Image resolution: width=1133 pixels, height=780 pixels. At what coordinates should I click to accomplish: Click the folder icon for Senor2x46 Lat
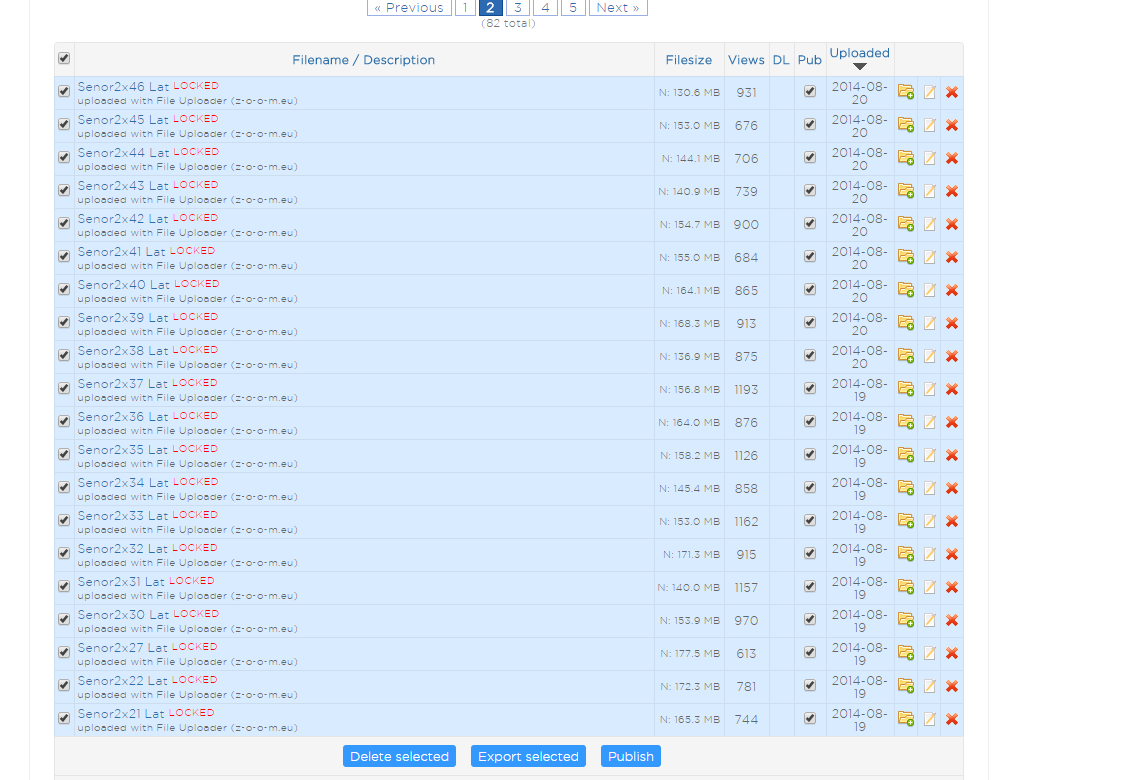click(906, 92)
